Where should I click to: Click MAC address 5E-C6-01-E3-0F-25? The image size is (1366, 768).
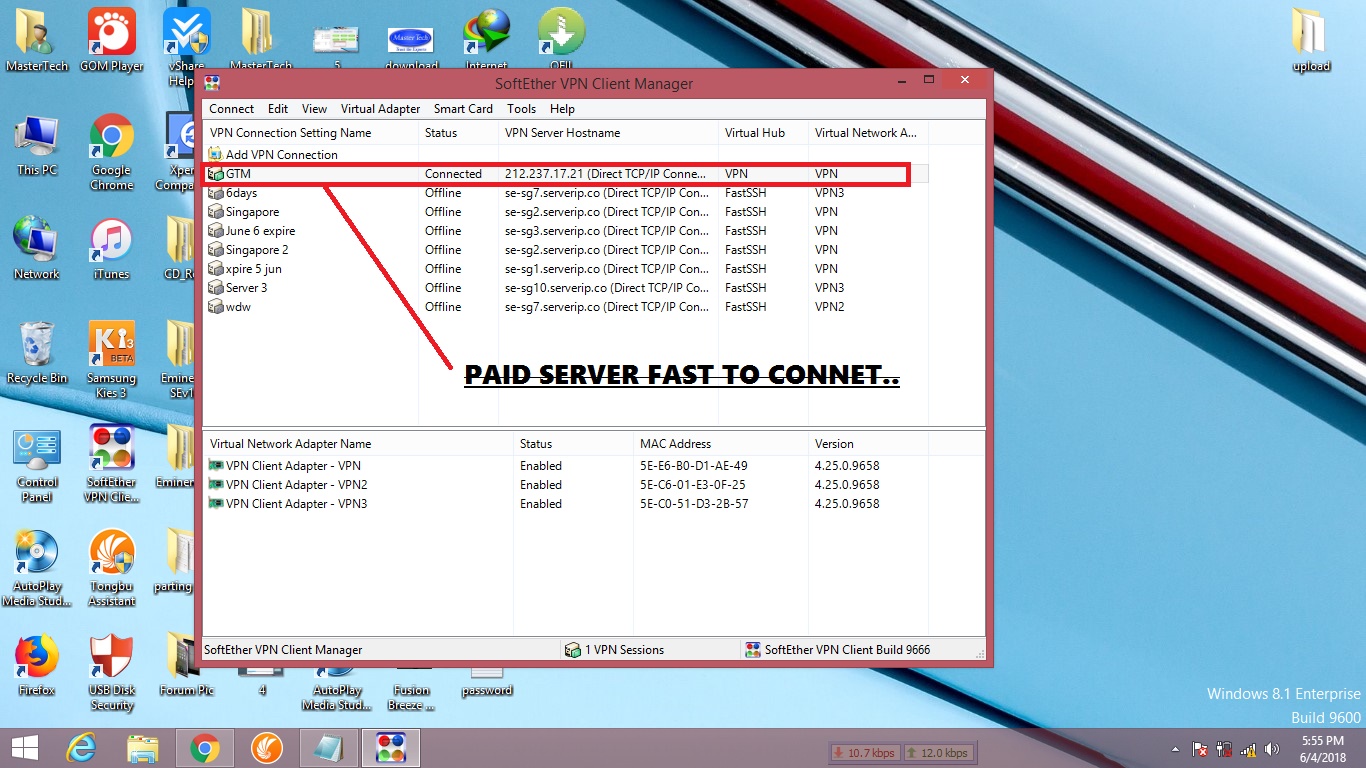692,485
